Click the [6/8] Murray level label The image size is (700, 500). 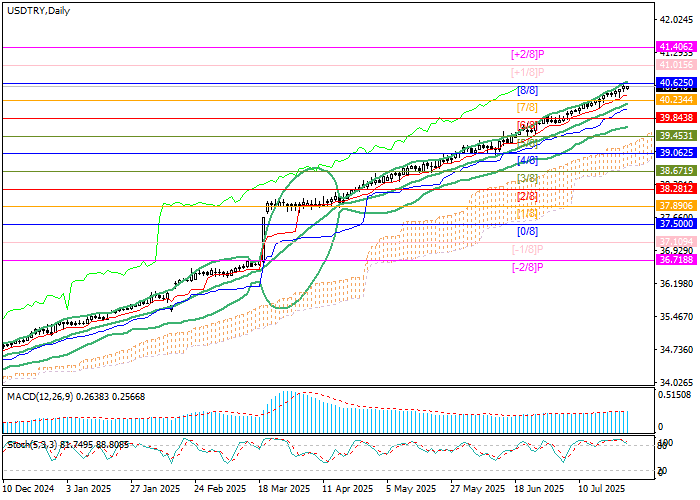527,125
